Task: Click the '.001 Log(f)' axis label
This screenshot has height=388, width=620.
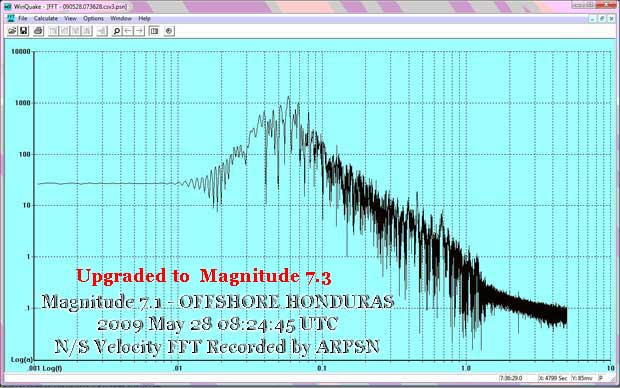Action: pos(44,368)
